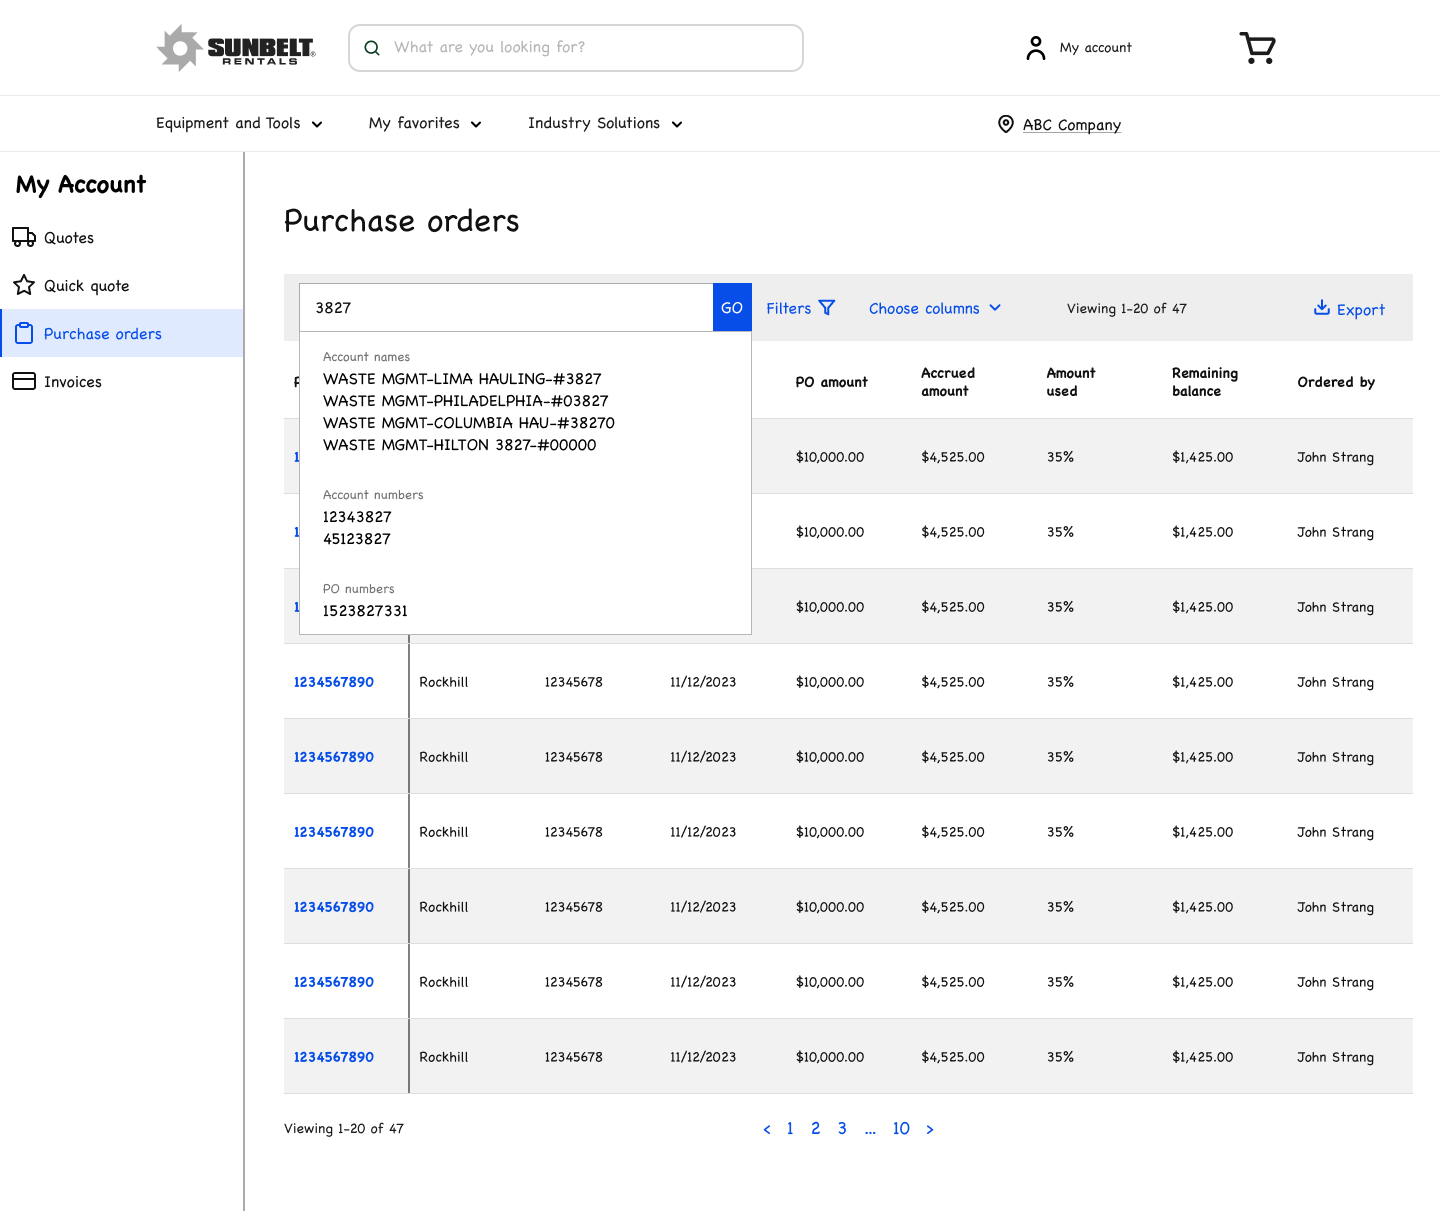Click the GO search button
Screen dimensions: 1440x1211
click(x=732, y=307)
